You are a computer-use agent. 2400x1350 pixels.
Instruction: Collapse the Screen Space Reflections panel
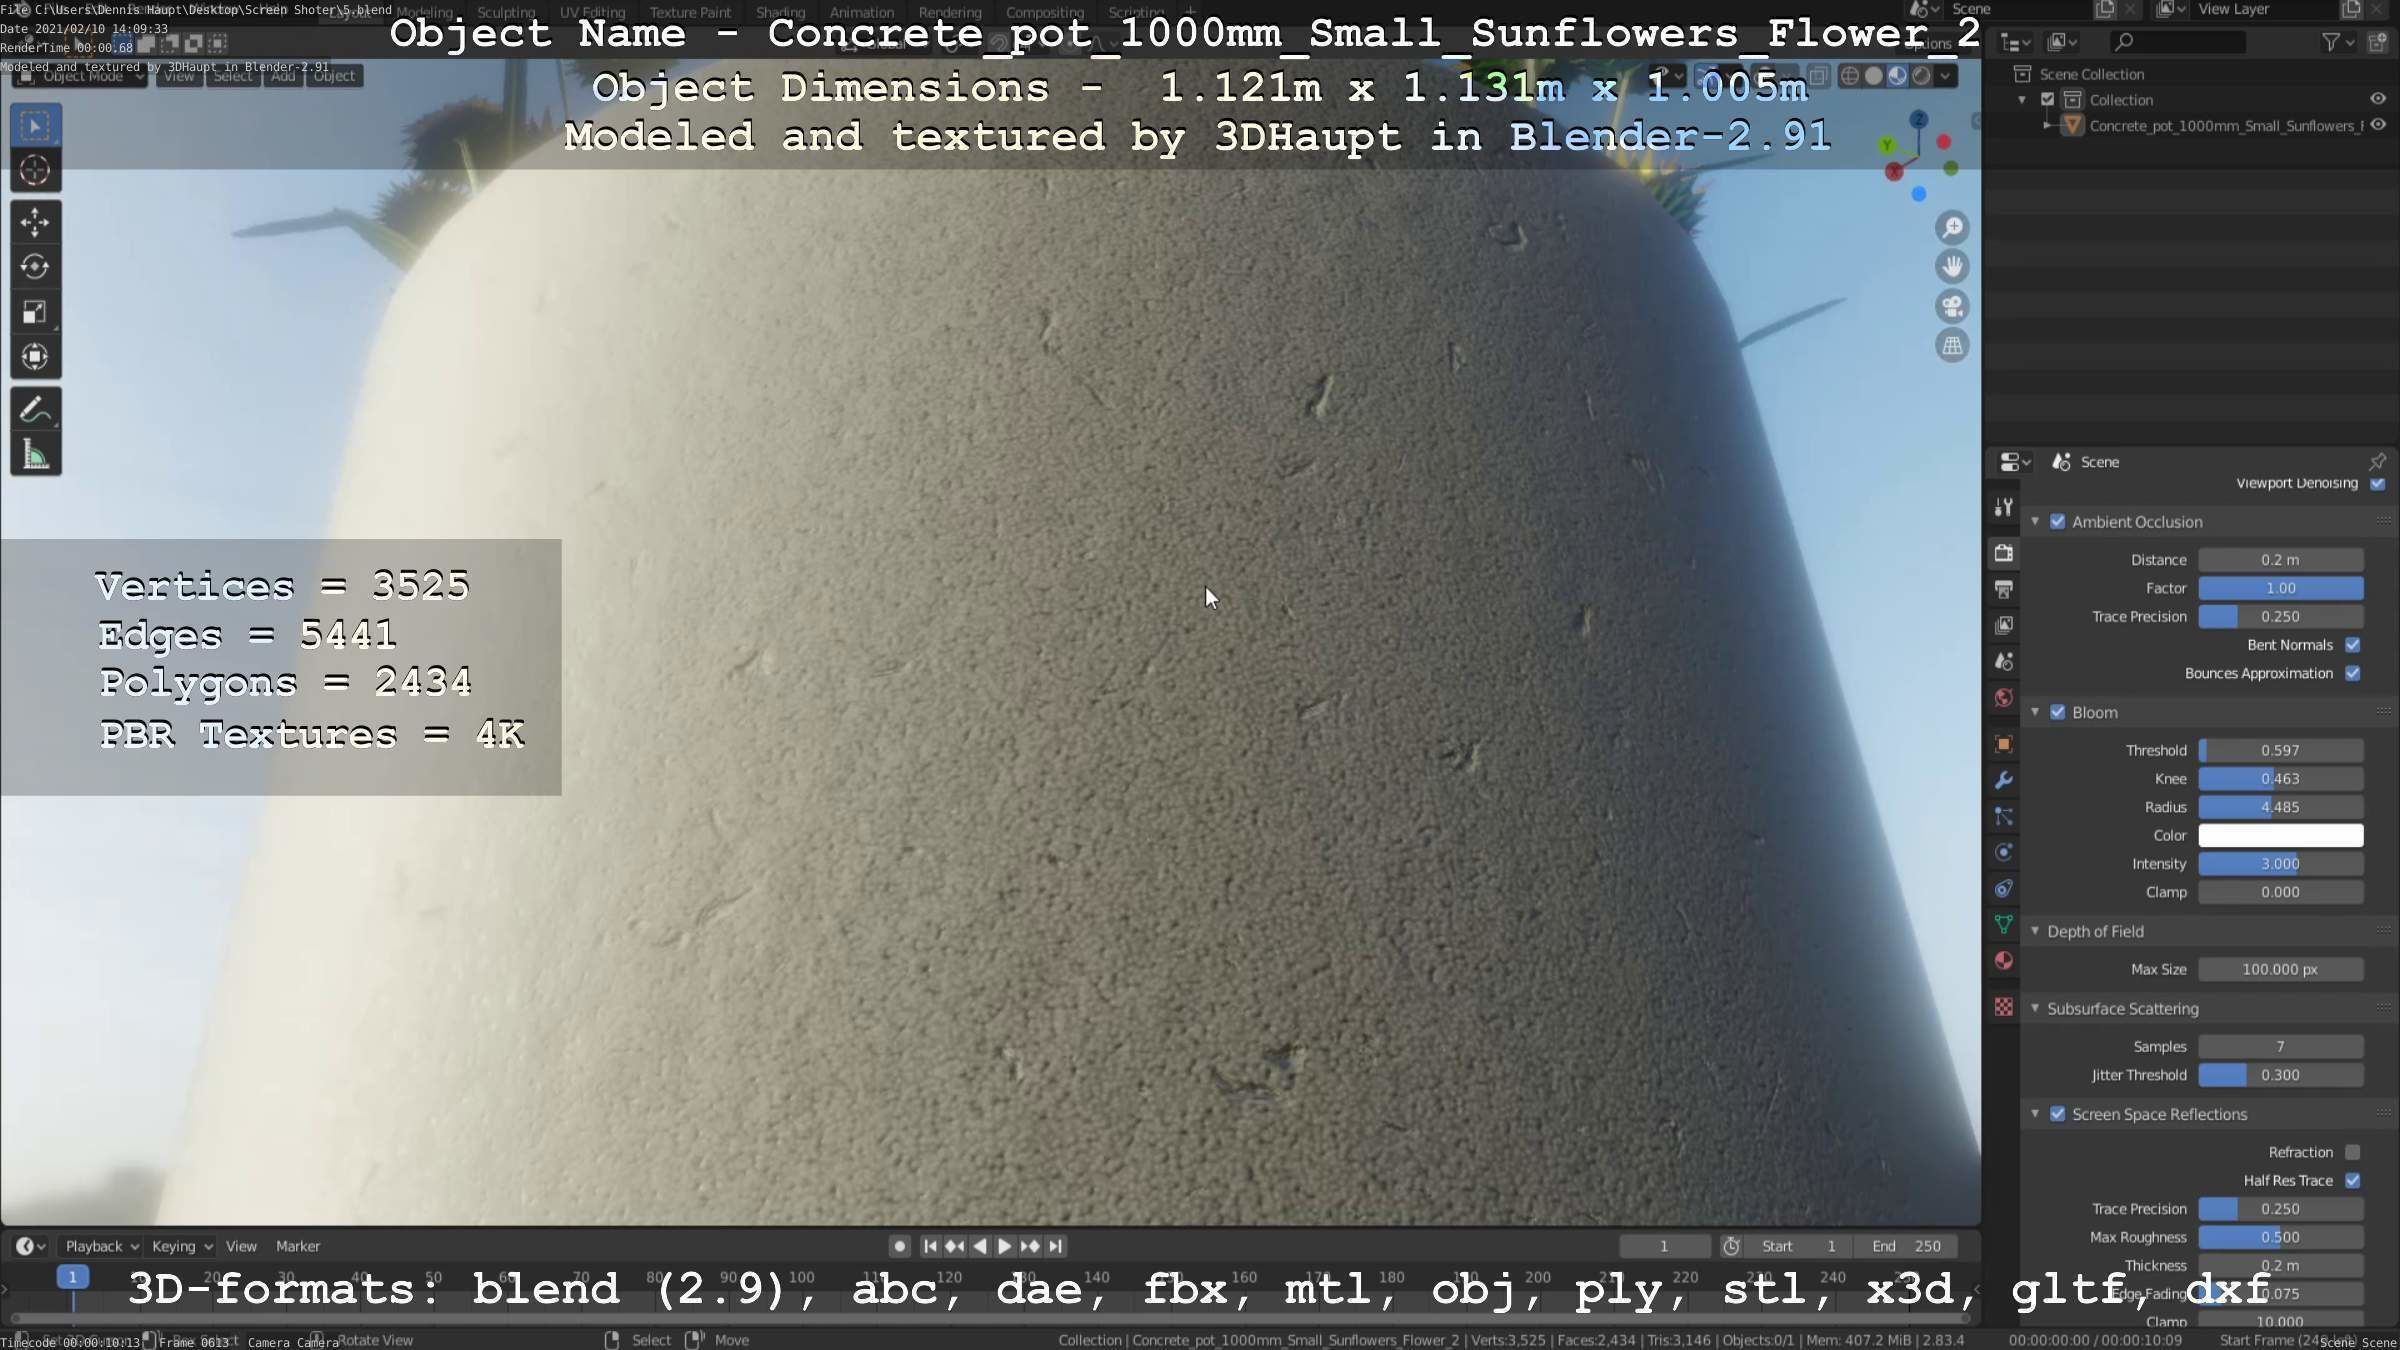2035,1114
